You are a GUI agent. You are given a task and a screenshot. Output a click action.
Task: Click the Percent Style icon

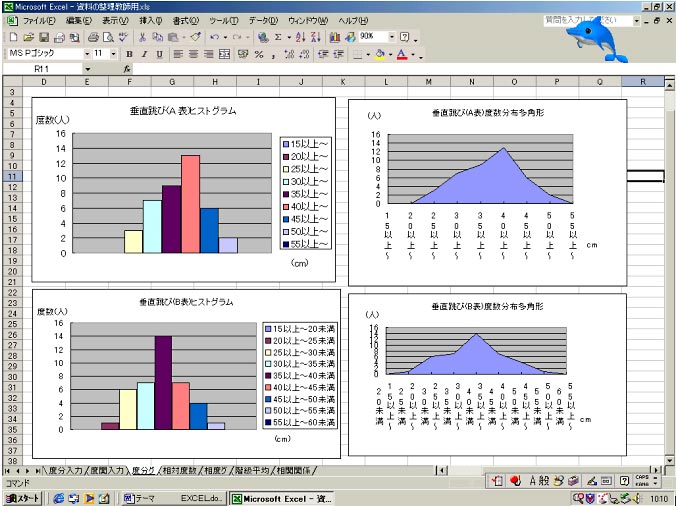click(258, 54)
